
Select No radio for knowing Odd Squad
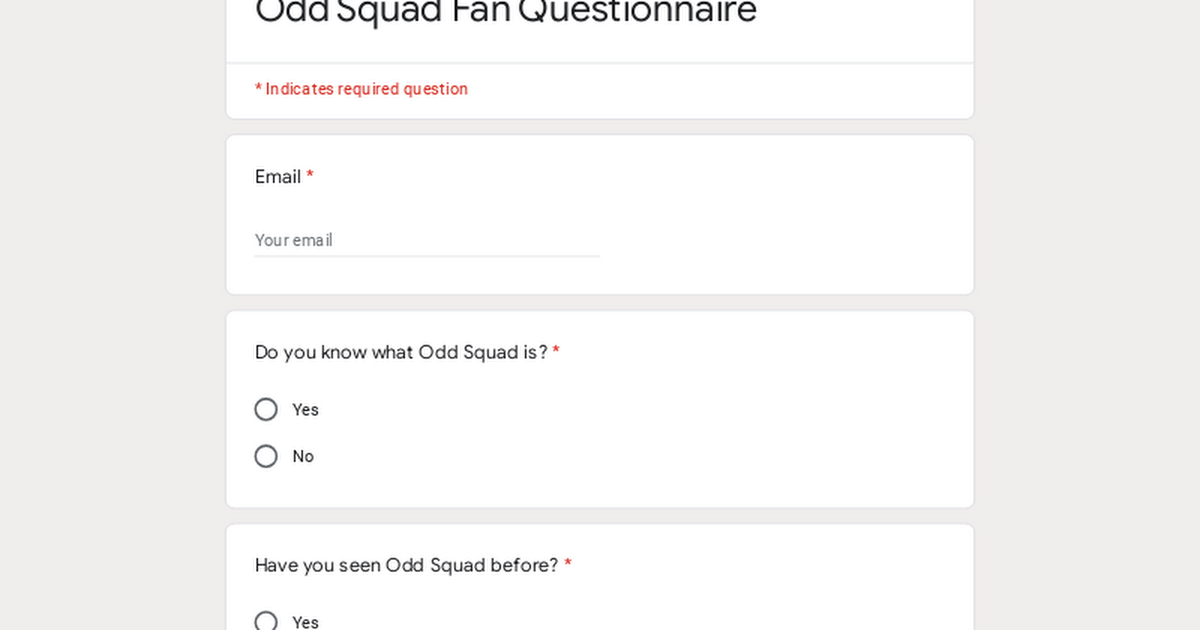(x=266, y=456)
